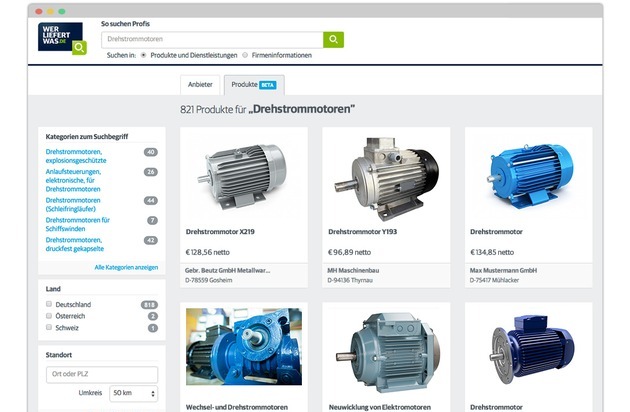Check the Deutschland country checkbox

[49, 304]
